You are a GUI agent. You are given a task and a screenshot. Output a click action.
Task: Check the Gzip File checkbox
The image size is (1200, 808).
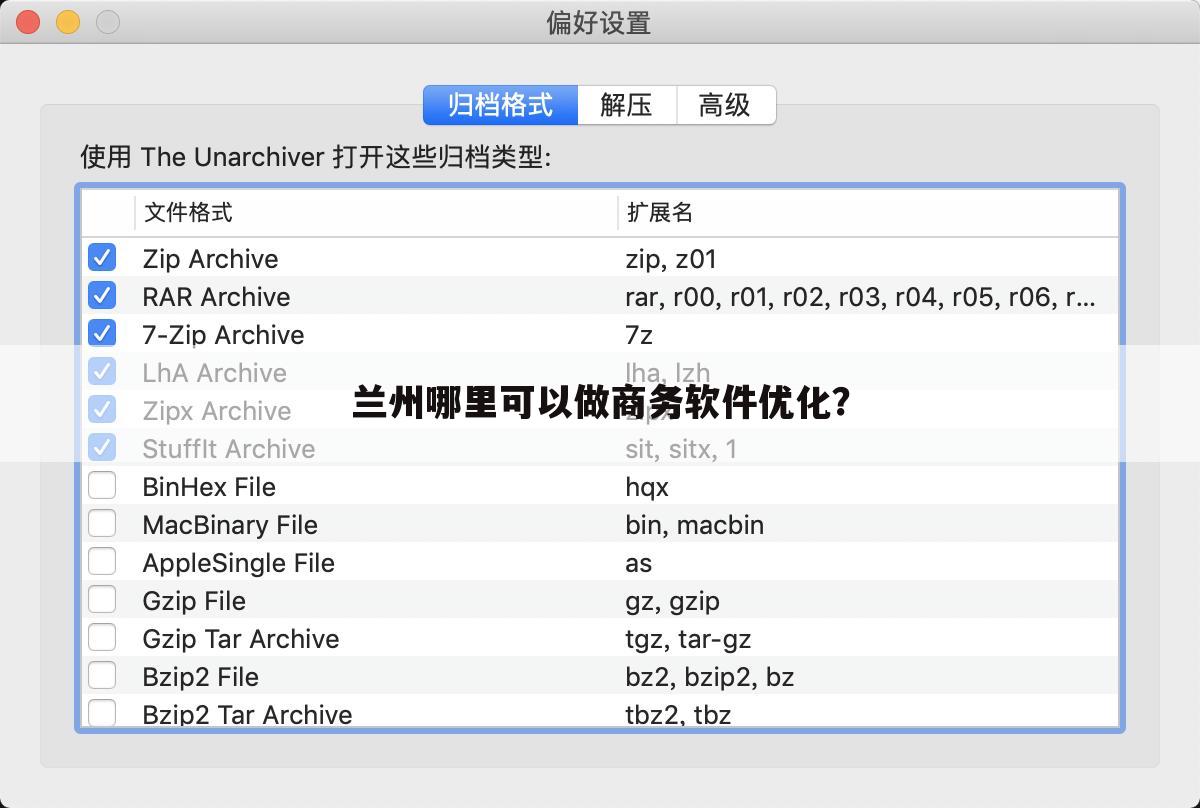point(102,599)
